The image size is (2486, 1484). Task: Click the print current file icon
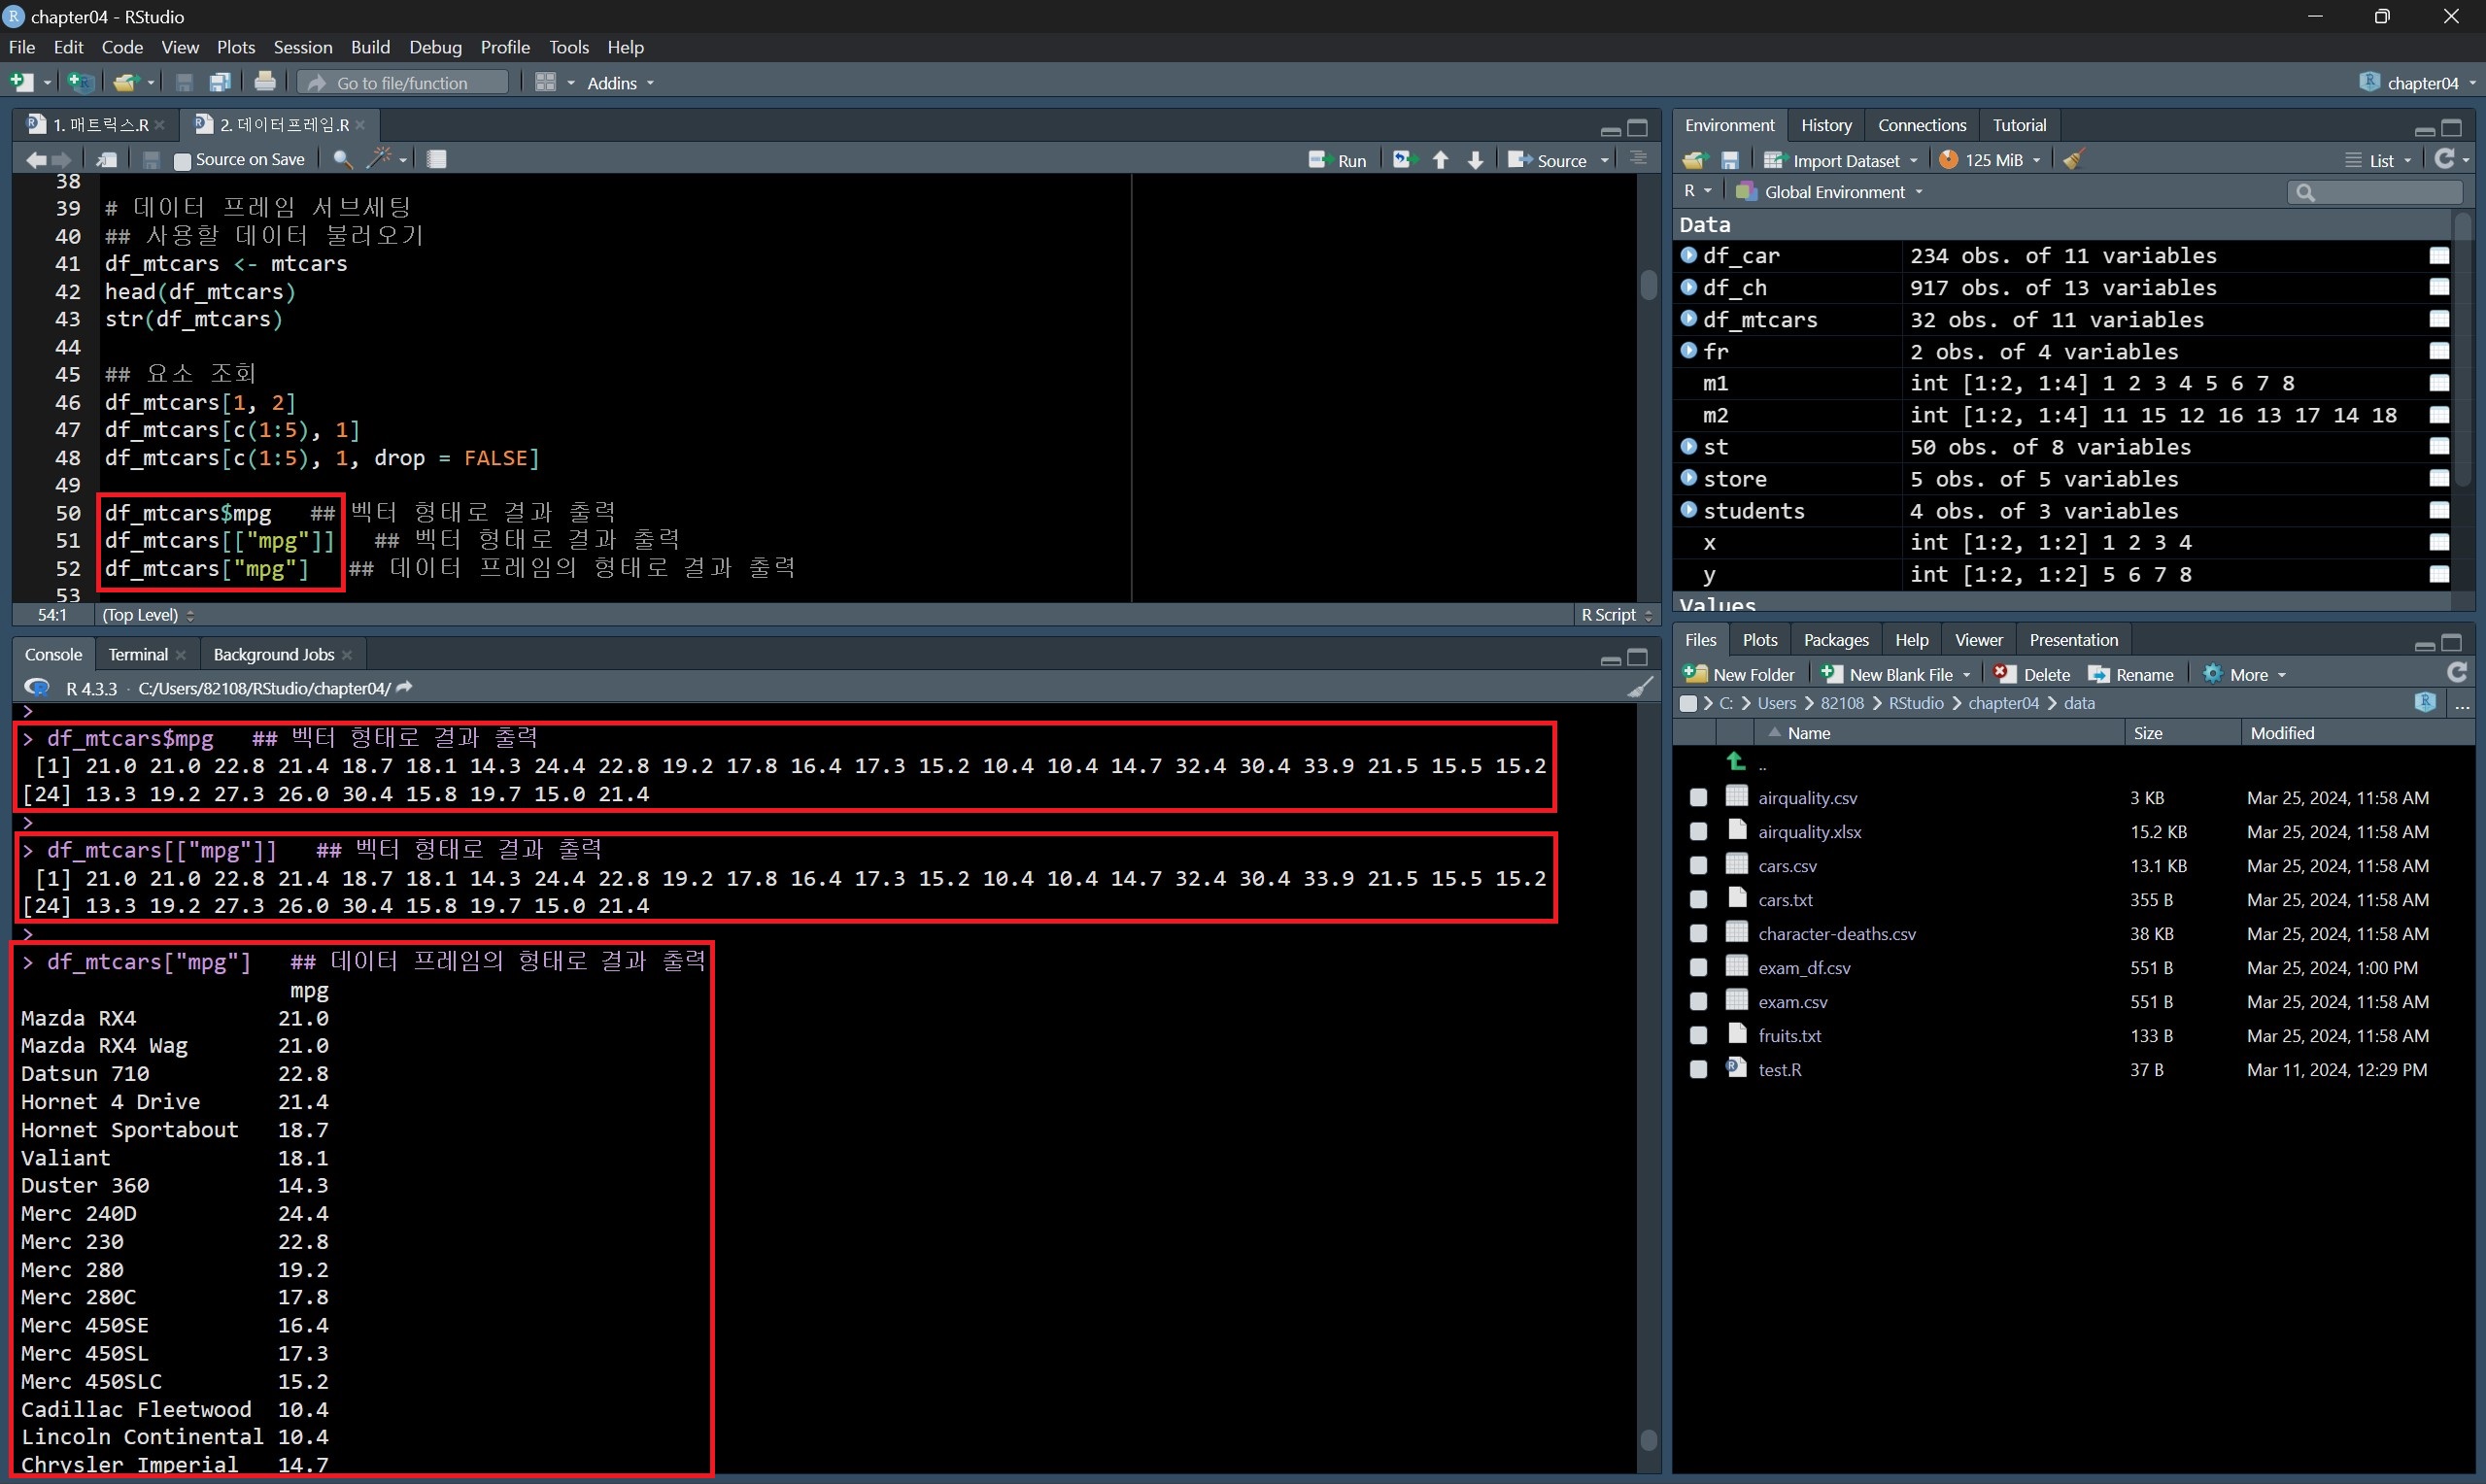click(265, 82)
